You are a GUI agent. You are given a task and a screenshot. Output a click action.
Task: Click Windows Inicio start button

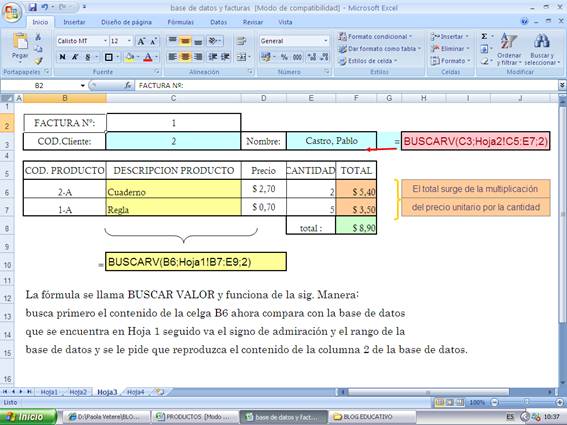click(x=28, y=417)
